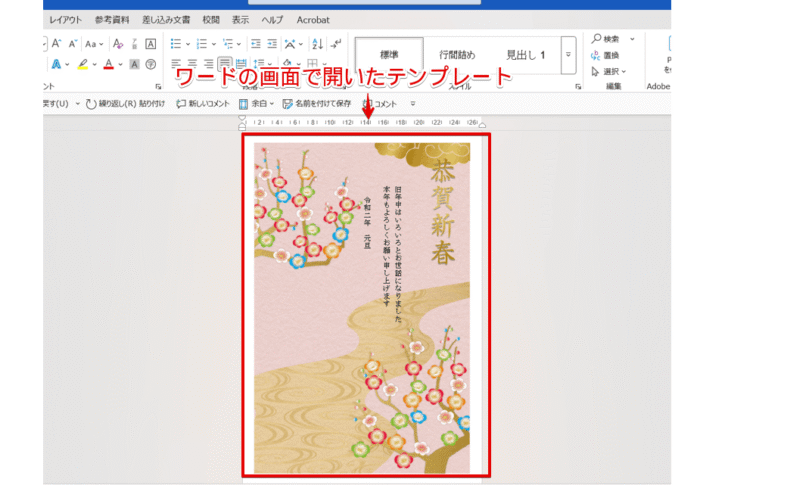Apply a bulleted list
812x485 pixels.
pos(176,44)
